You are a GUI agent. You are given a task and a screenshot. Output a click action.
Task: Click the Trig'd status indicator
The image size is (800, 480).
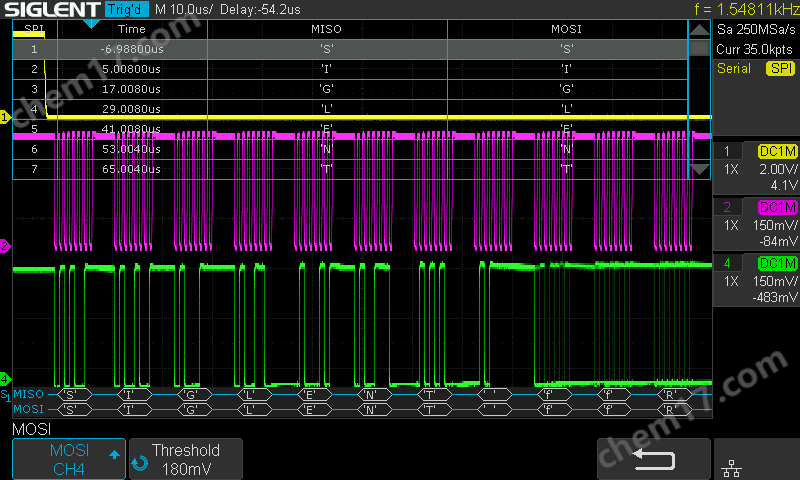[127, 9]
